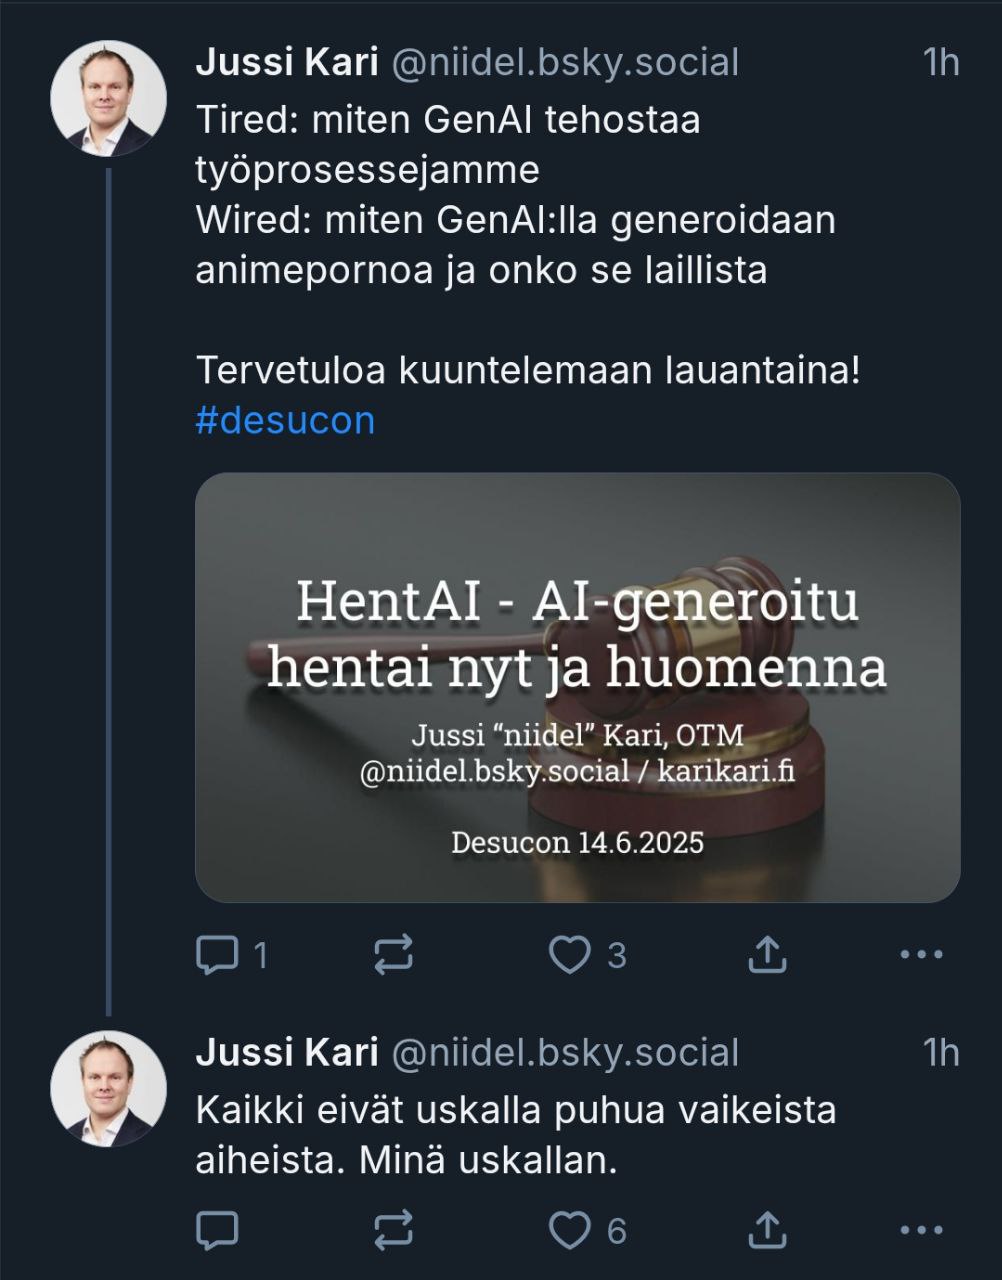Like the post with 6 likes
The height and width of the screenshot is (1280, 1002).
pos(571,1229)
